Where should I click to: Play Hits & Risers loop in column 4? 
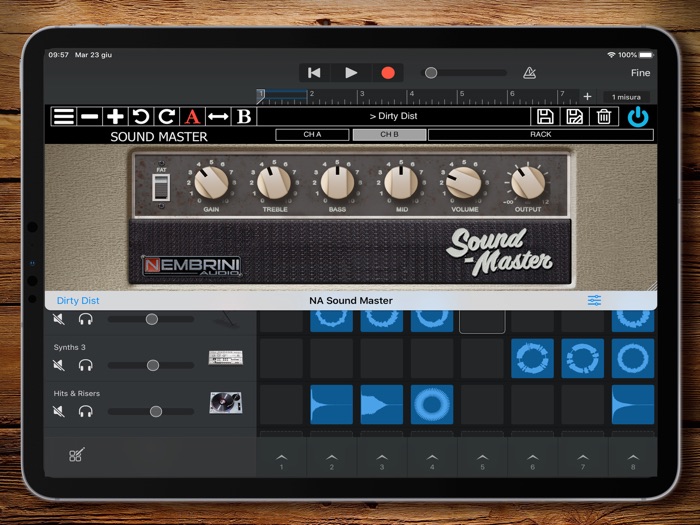(432, 404)
